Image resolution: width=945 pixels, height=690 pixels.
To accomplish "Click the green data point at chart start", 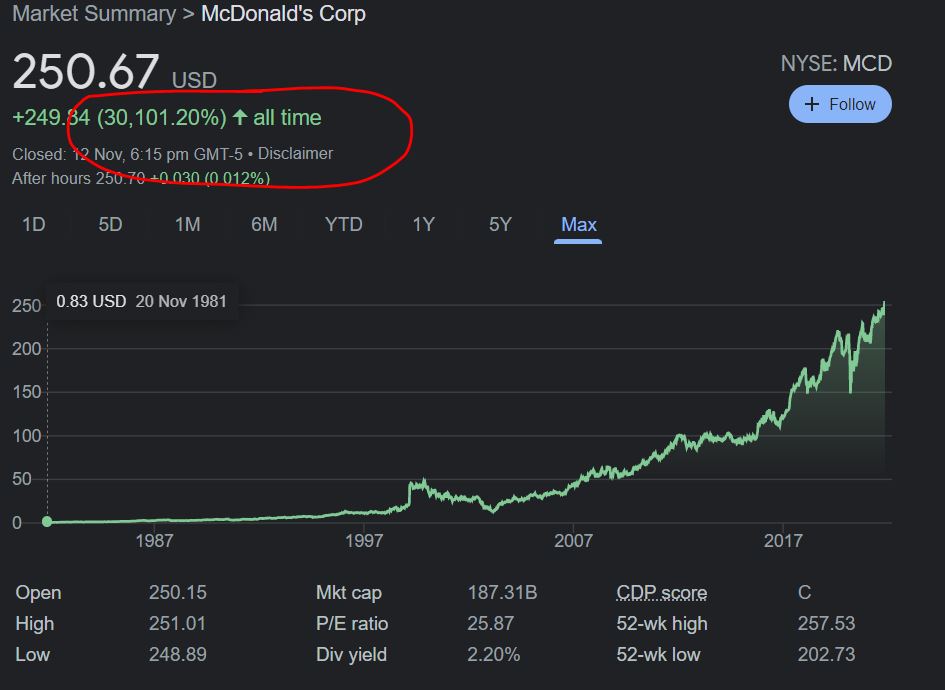I will [x=47, y=522].
